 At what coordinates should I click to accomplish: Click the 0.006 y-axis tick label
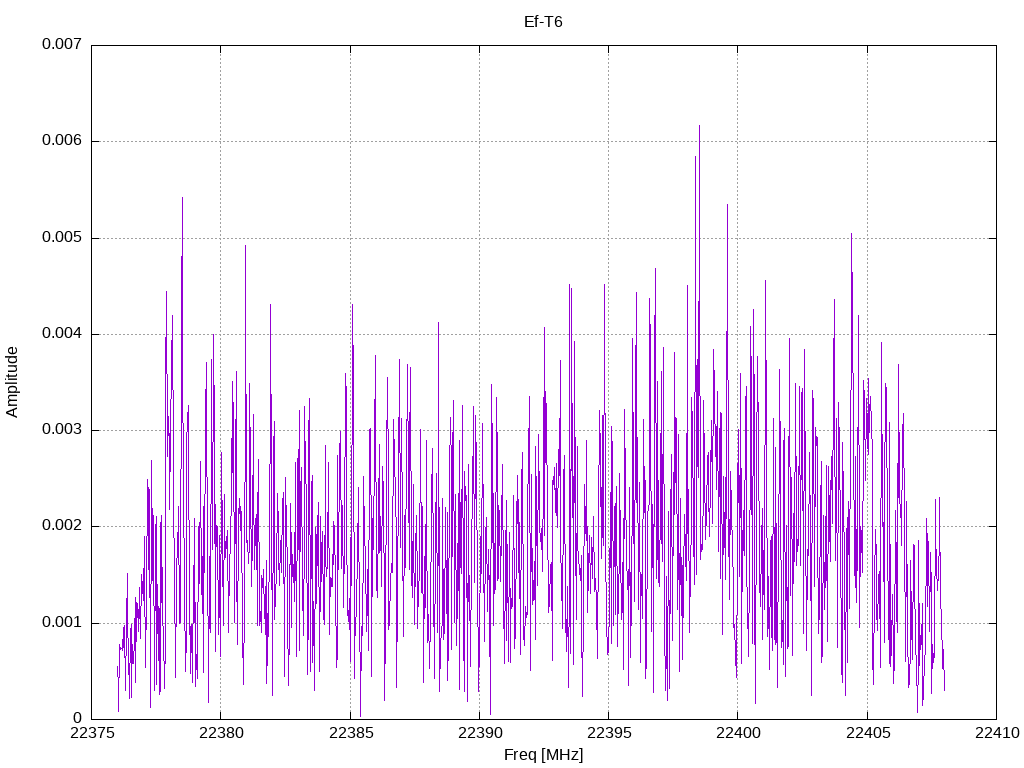(62, 140)
